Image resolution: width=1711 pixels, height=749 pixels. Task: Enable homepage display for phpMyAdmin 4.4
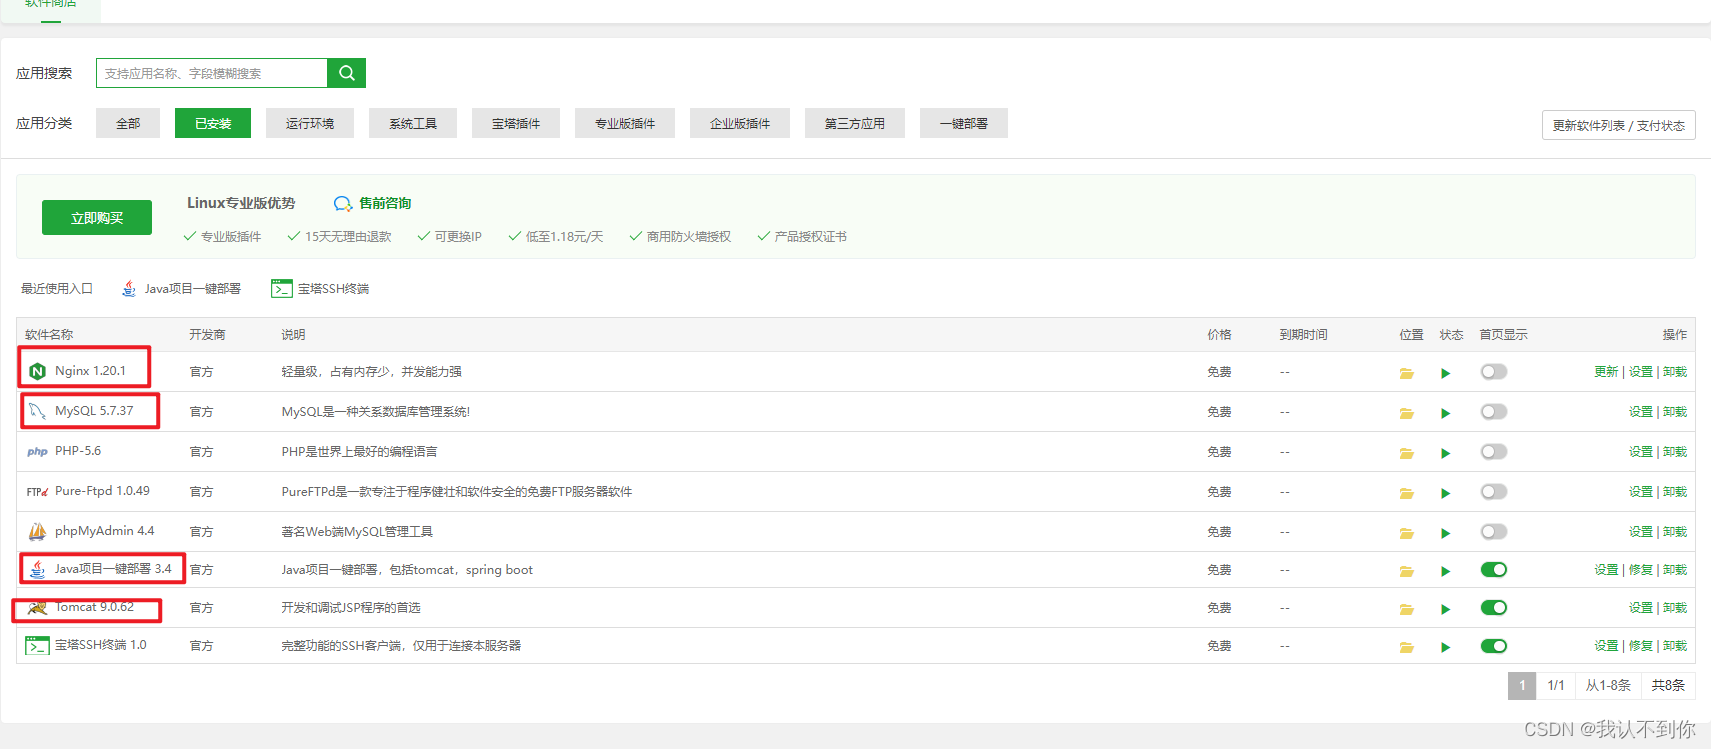[x=1494, y=531]
